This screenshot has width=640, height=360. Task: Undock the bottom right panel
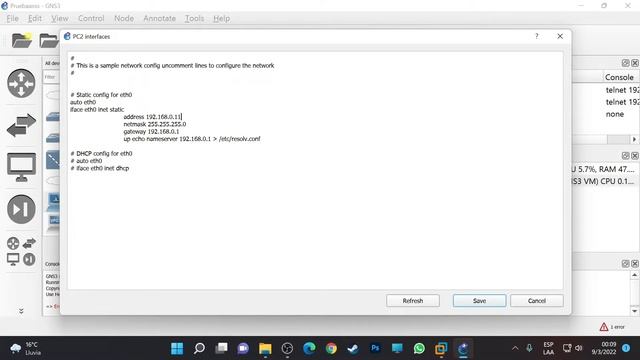click(x=625, y=264)
